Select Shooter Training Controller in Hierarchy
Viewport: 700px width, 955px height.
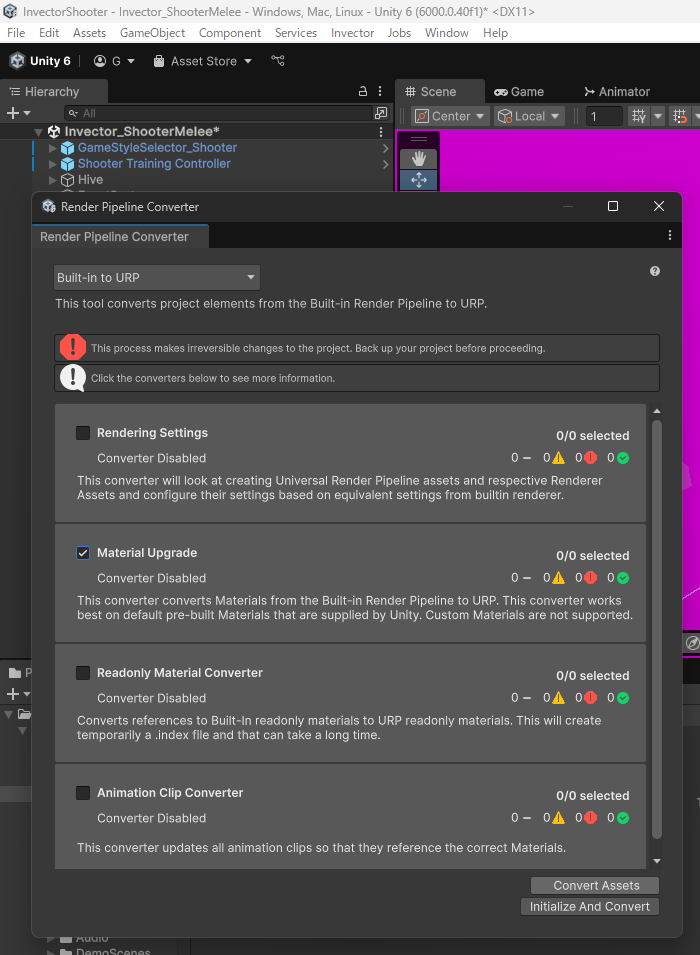coord(154,164)
